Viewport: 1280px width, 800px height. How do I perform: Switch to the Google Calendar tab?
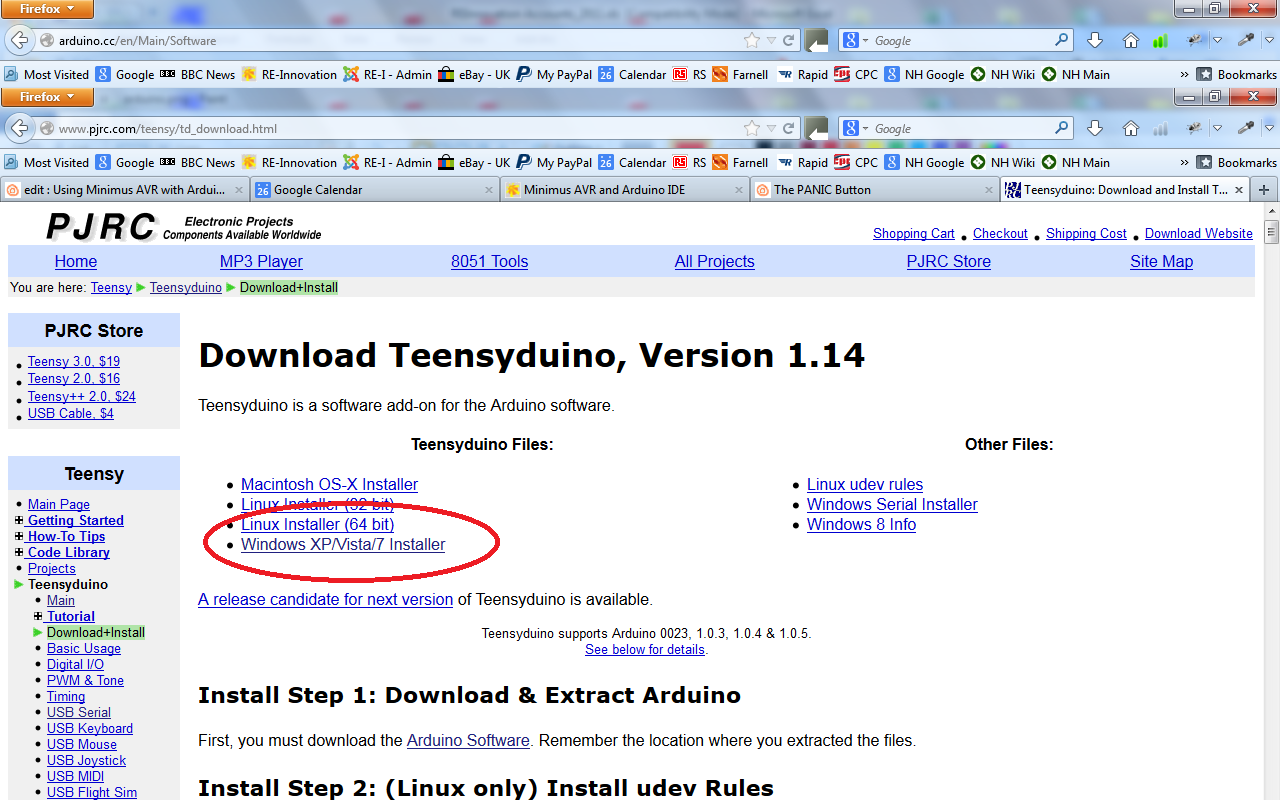375,190
